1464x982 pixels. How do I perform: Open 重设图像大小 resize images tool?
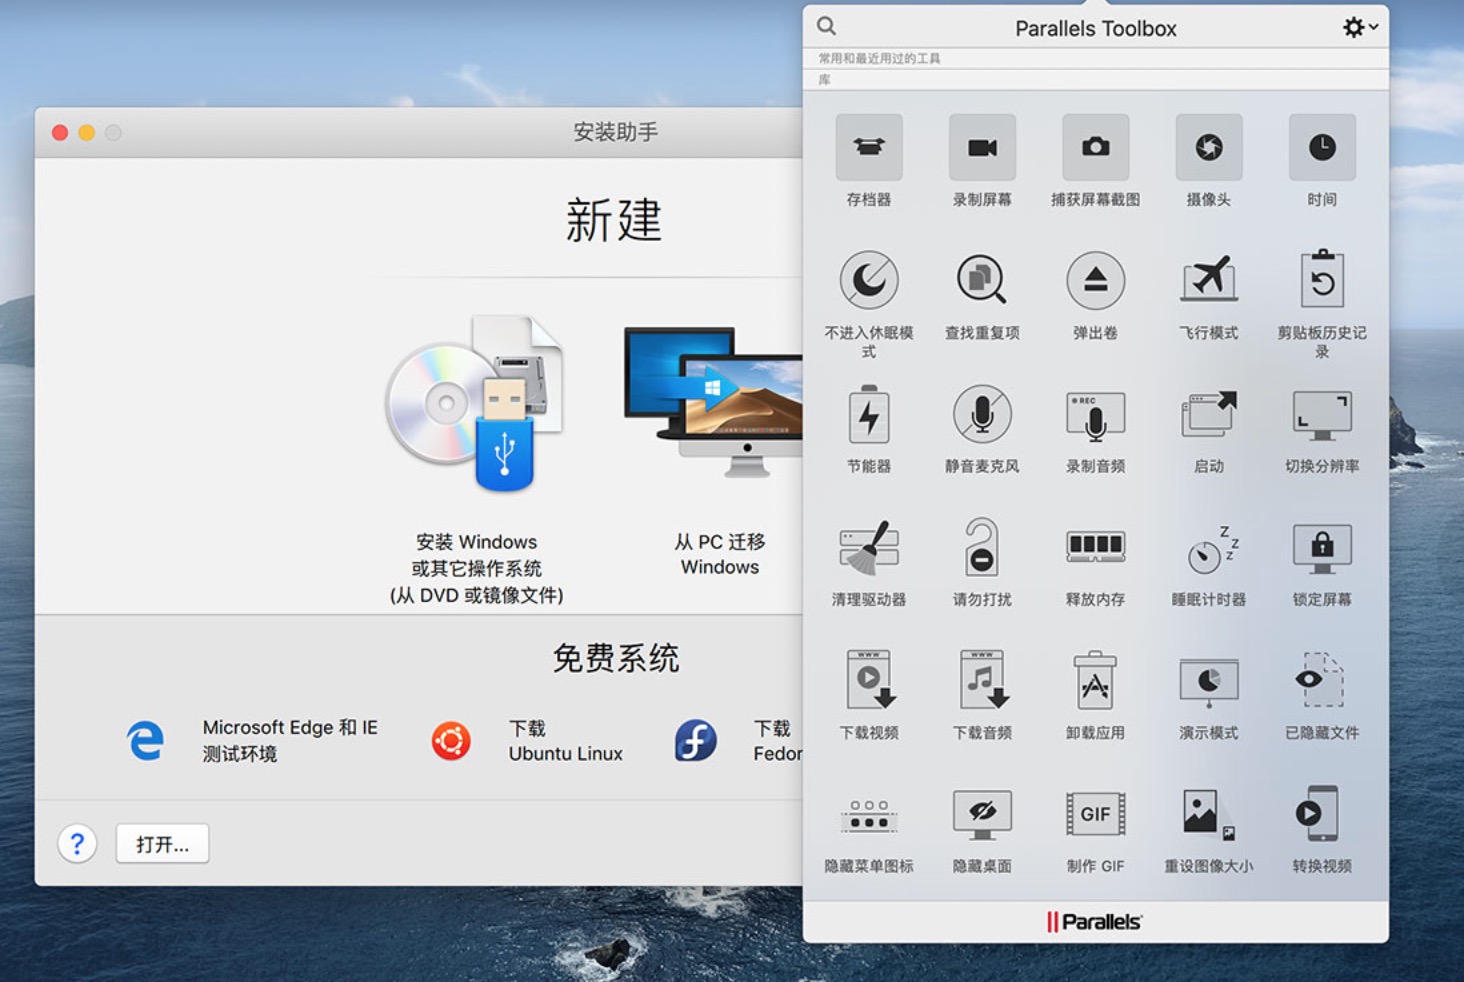(x=1209, y=814)
